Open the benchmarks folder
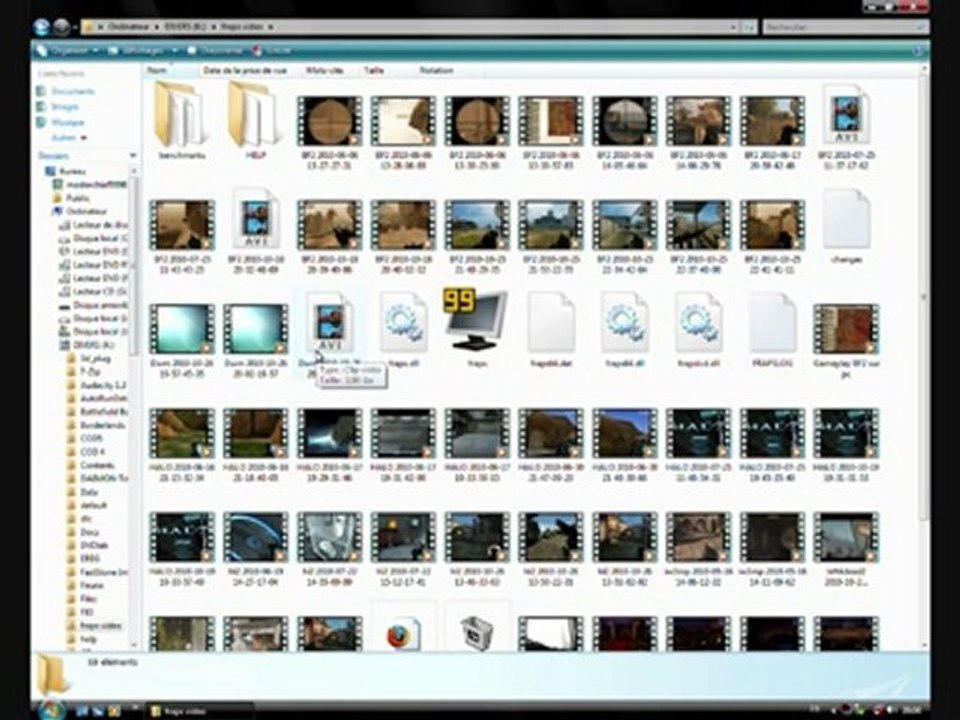The width and height of the screenshot is (960, 720). pos(181,114)
